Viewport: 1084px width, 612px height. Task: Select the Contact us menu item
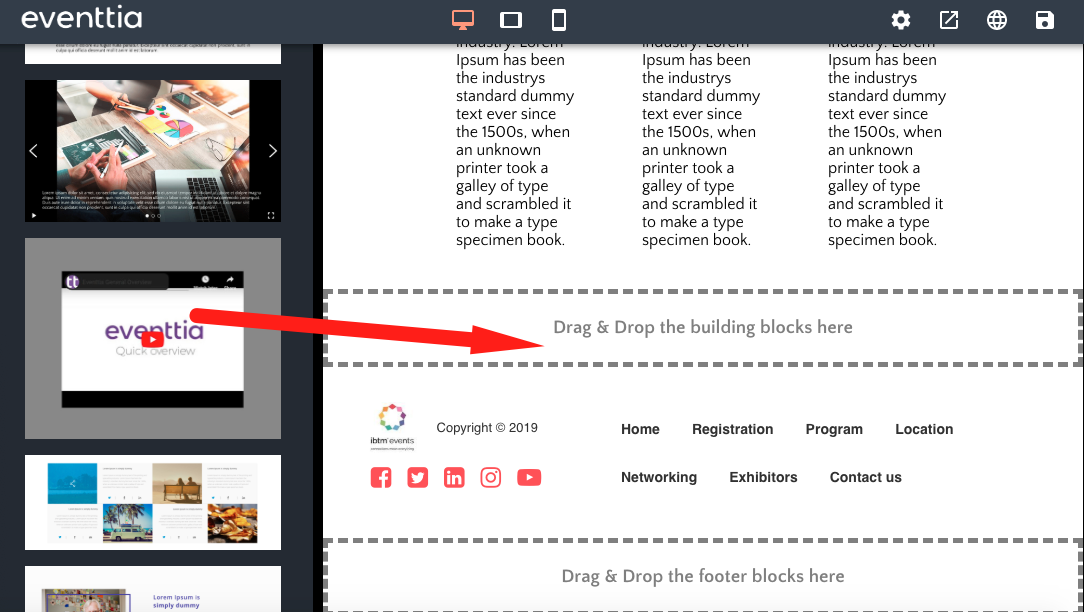(x=865, y=477)
